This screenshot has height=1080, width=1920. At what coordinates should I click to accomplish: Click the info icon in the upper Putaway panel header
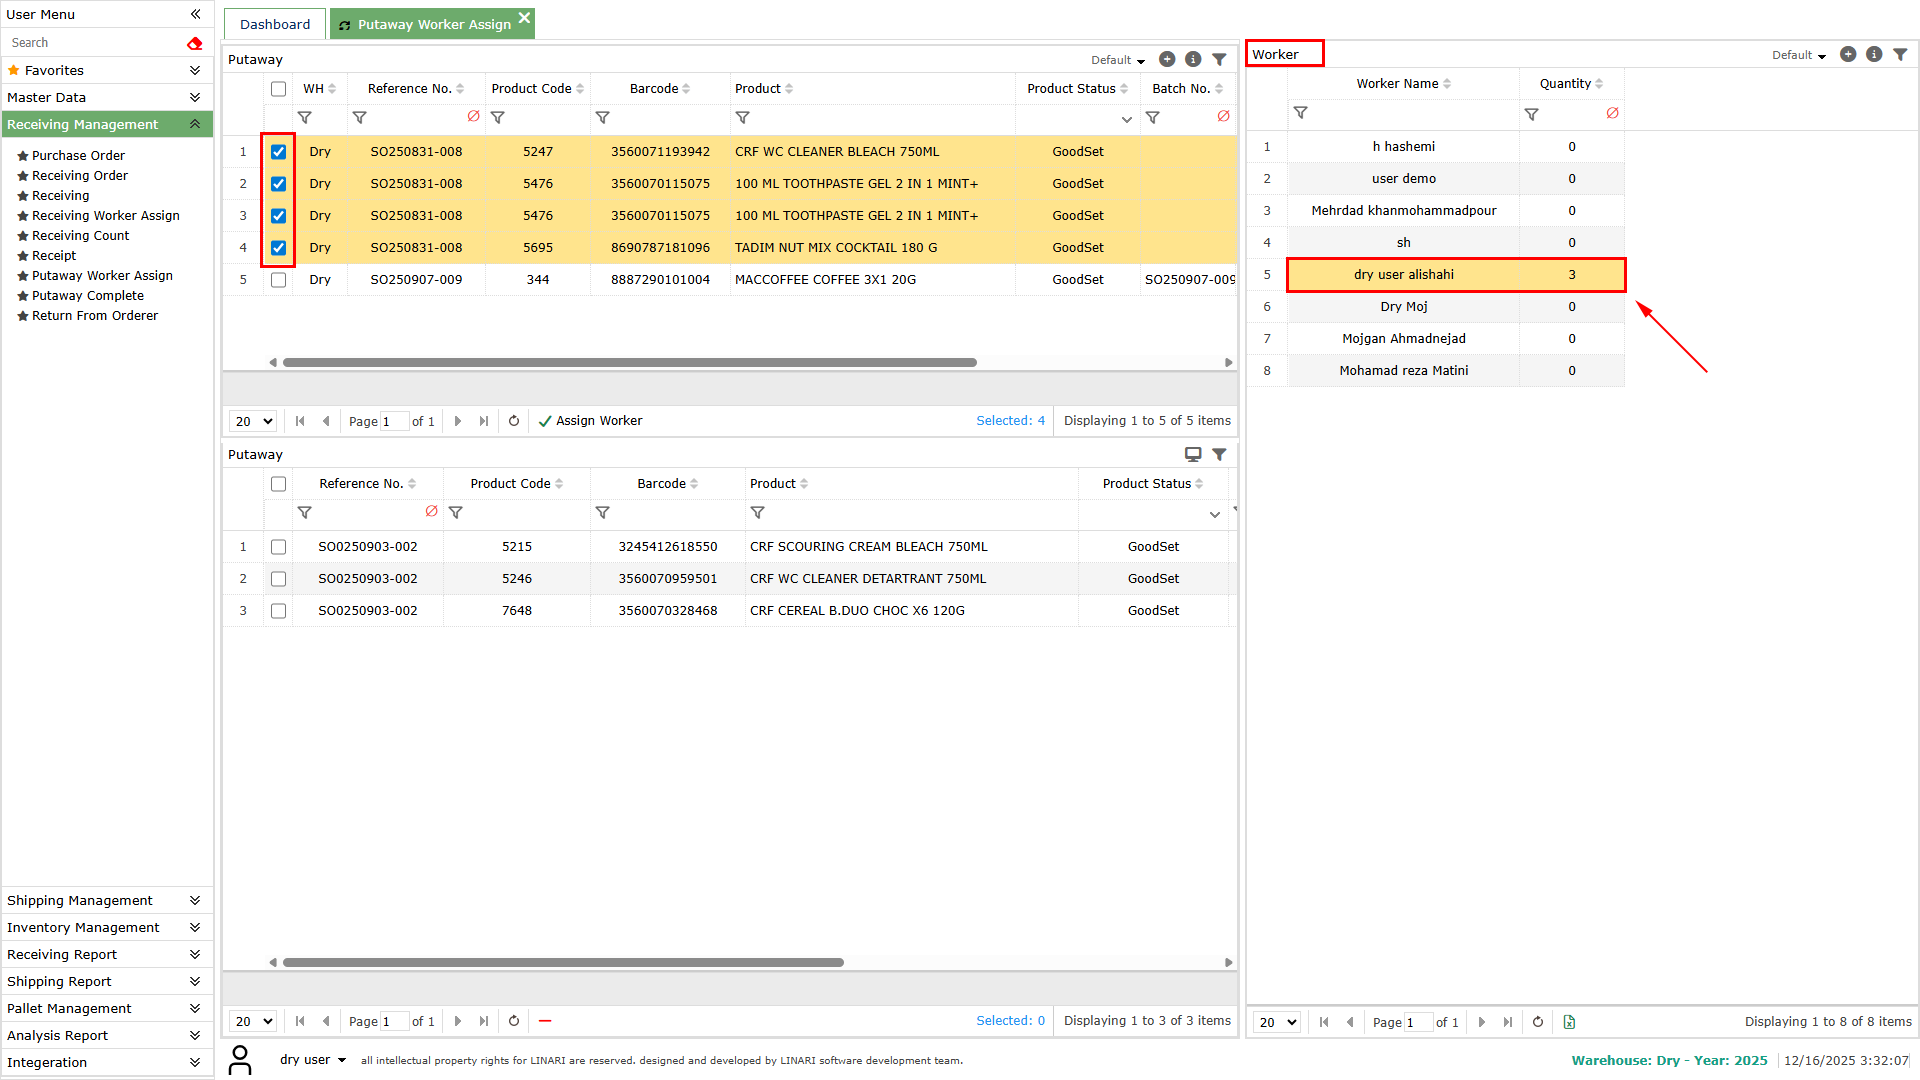[x=1192, y=59]
